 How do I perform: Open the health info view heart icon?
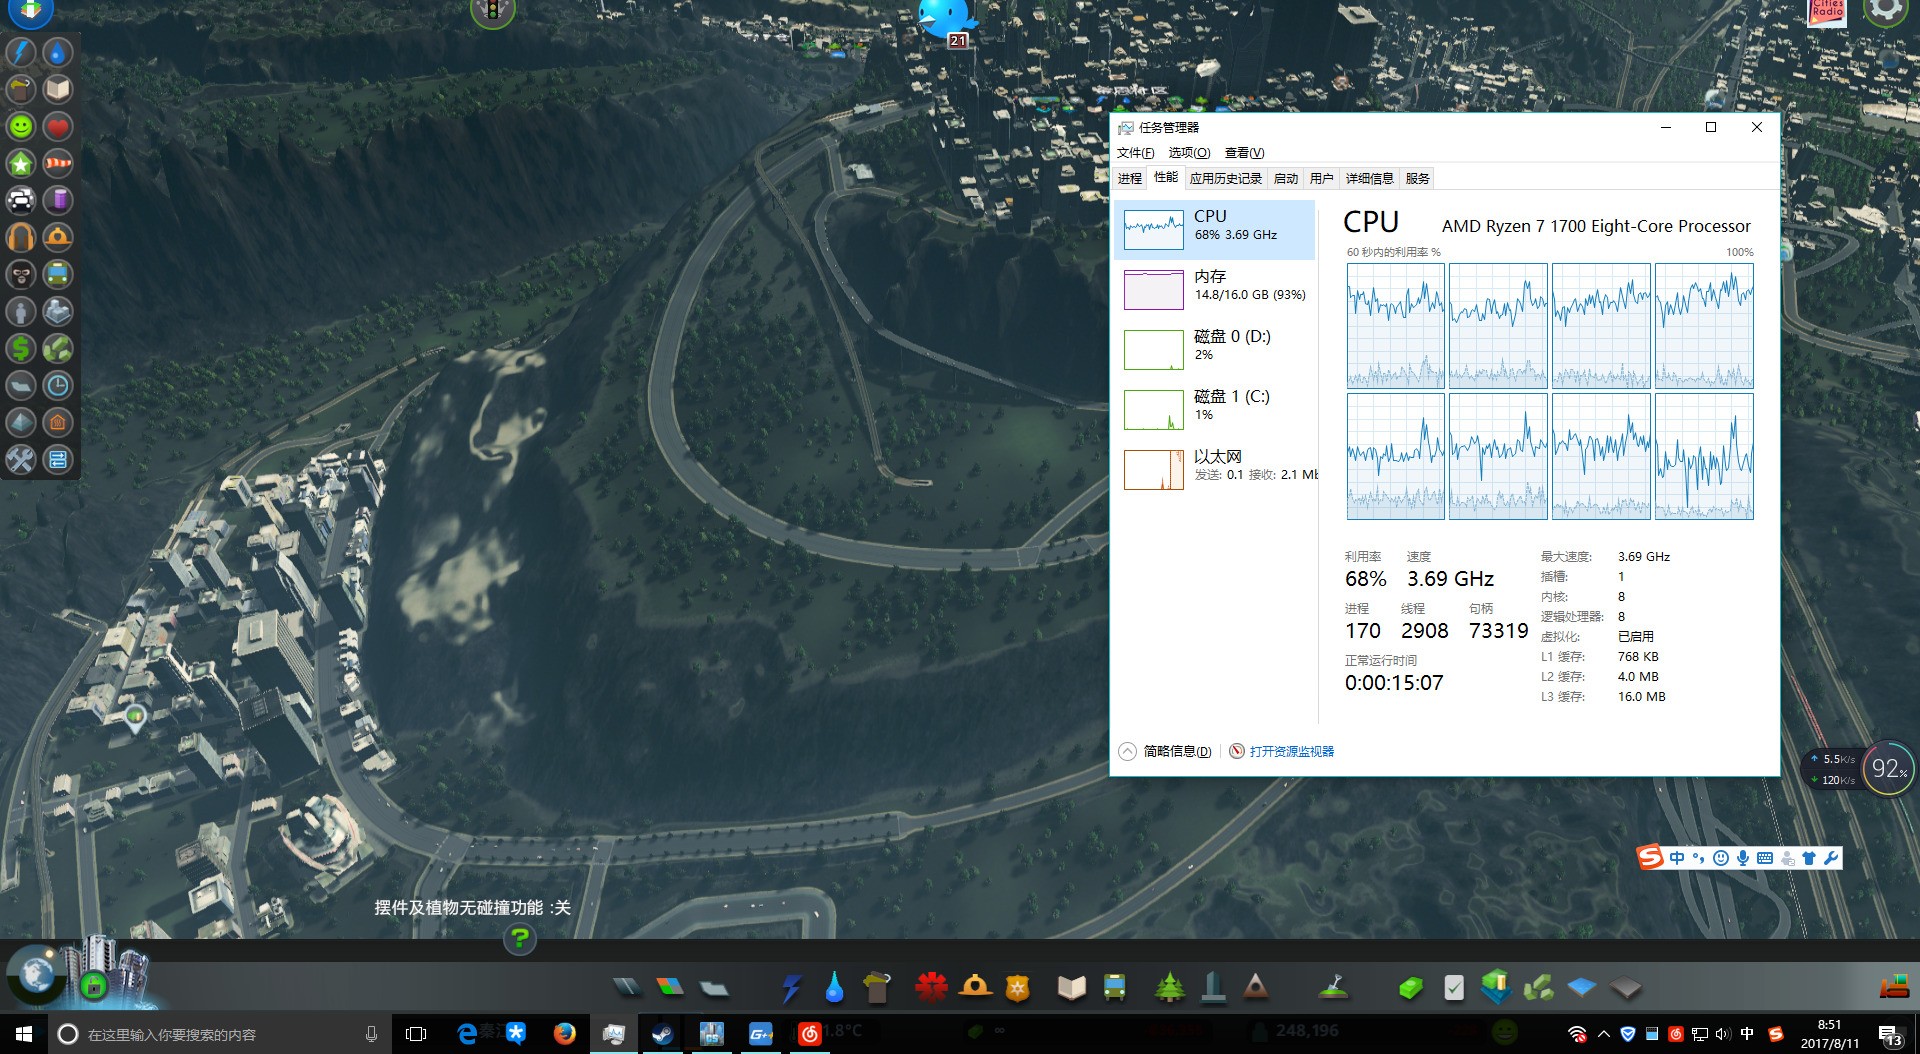tap(58, 126)
